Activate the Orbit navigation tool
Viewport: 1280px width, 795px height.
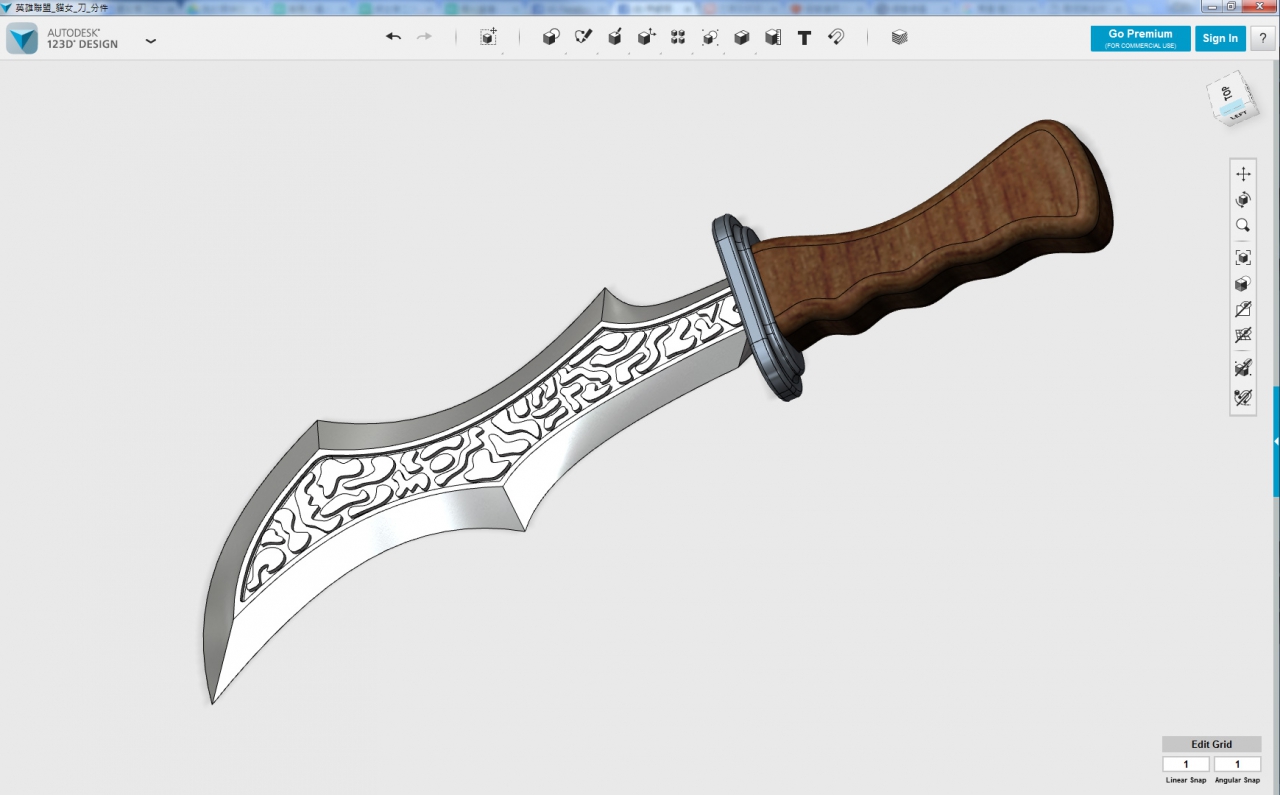tap(1243, 200)
